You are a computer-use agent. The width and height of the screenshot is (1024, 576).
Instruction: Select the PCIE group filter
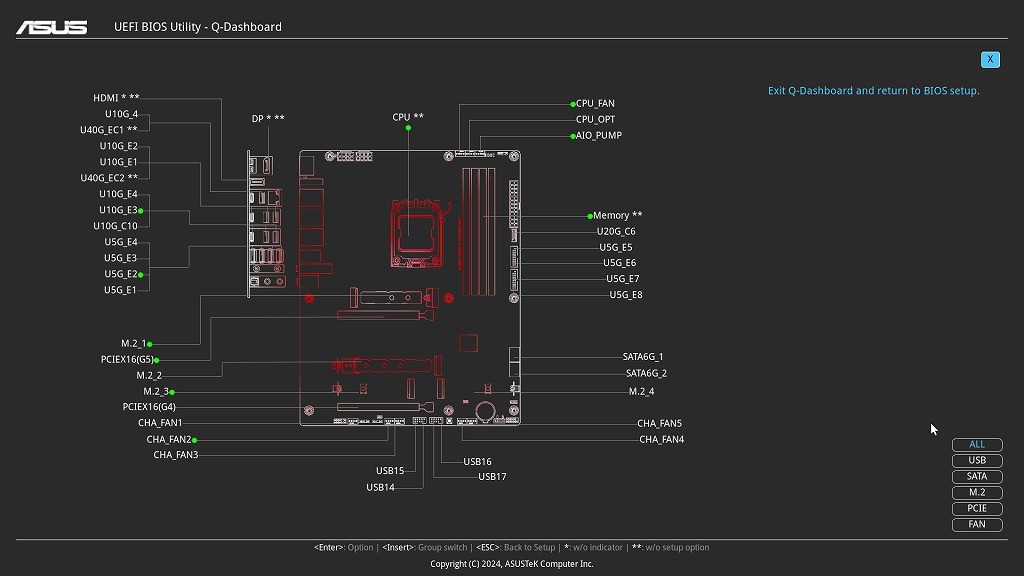[977, 509]
